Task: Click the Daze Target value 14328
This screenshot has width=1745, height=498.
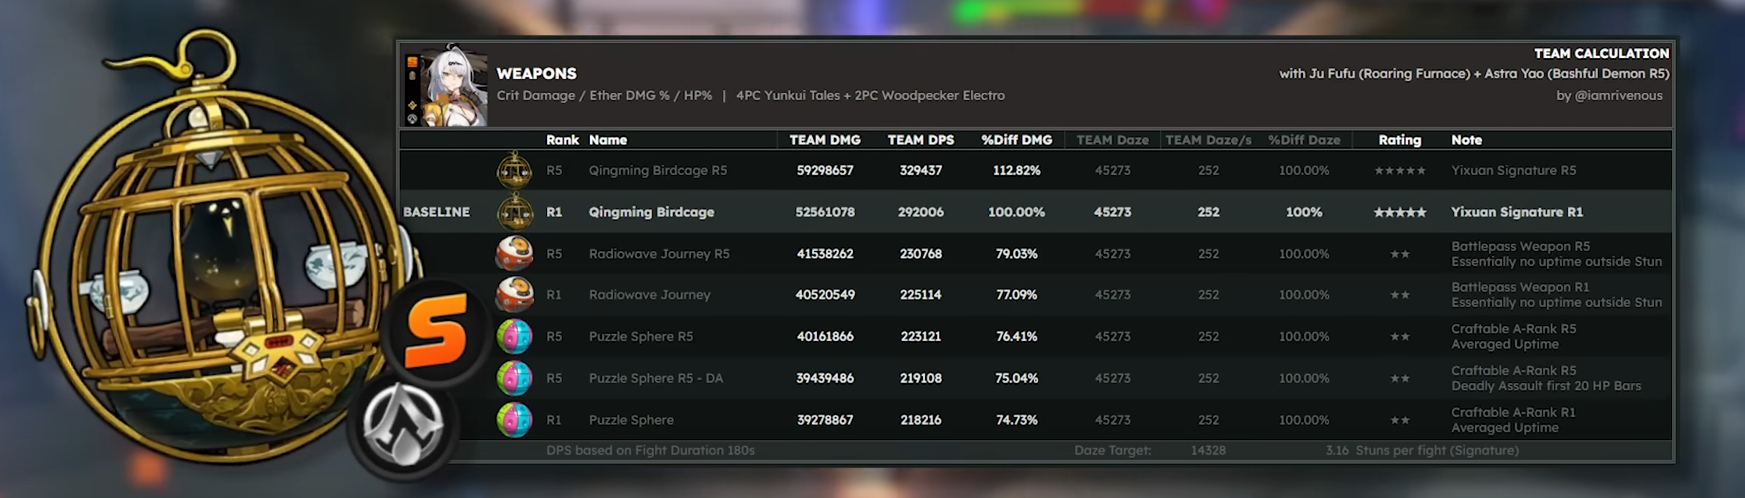Action: coord(1208,451)
